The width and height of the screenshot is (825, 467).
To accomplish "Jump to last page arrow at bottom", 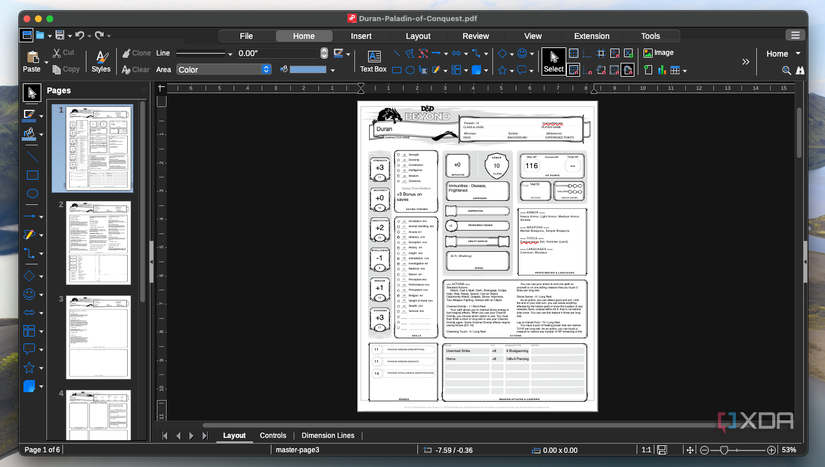I will [205, 435].
